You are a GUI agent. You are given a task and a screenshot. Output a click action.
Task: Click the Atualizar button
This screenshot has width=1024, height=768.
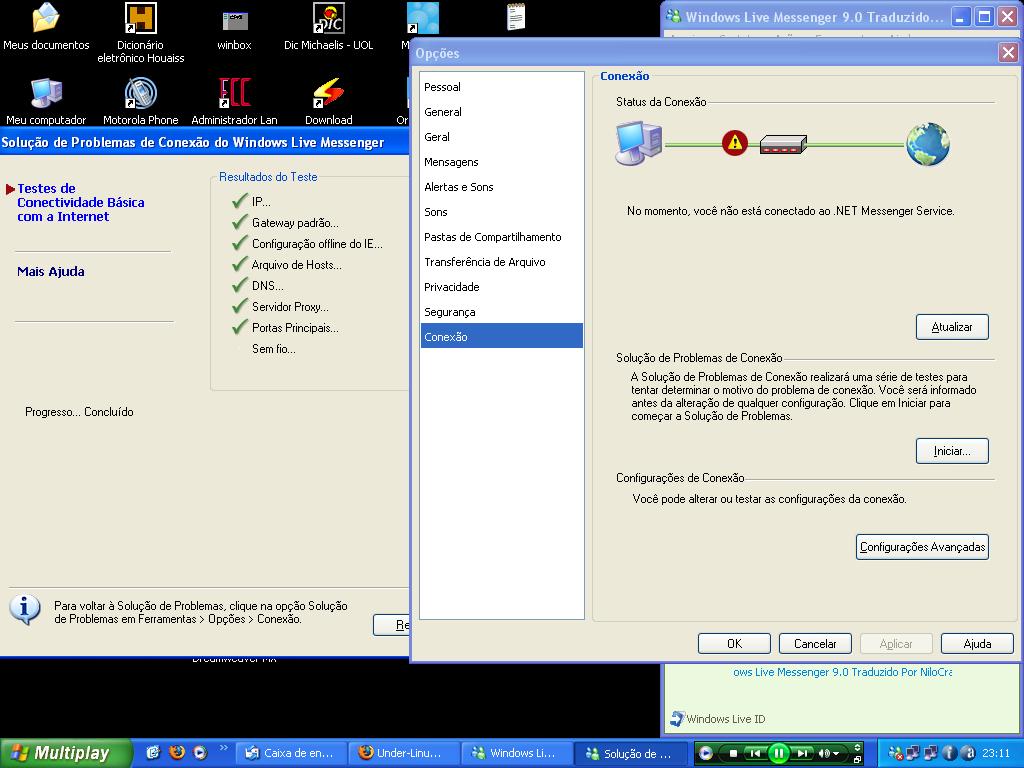click(952, 327)
